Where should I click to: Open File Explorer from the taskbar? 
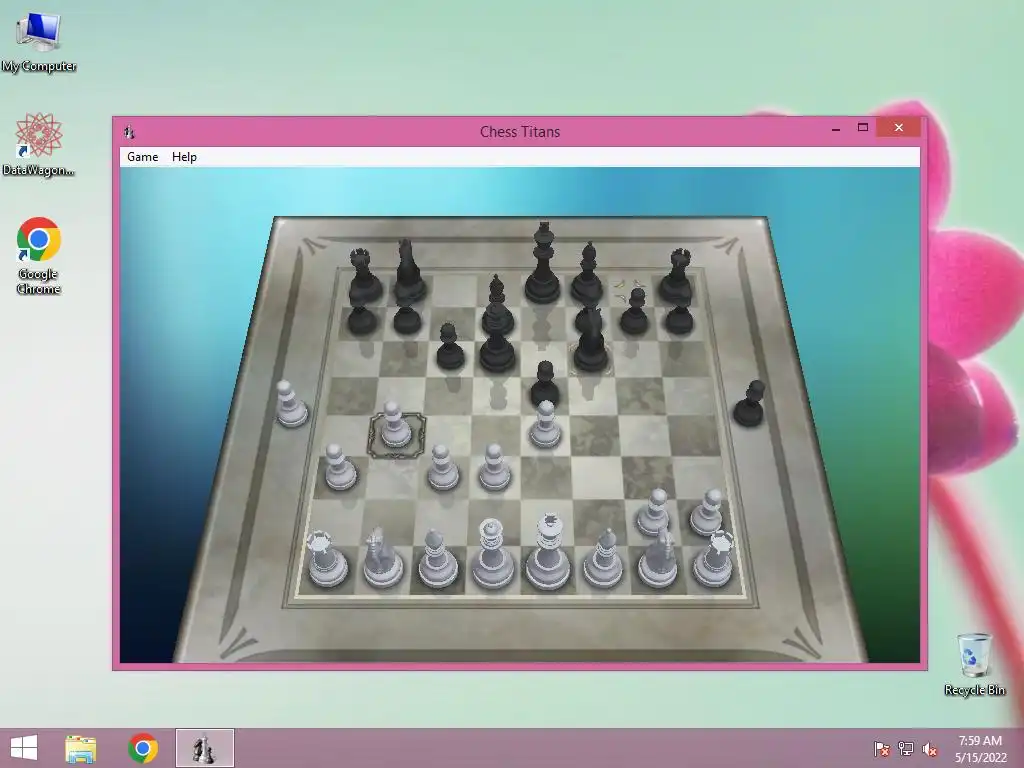[x=81, y=748]
